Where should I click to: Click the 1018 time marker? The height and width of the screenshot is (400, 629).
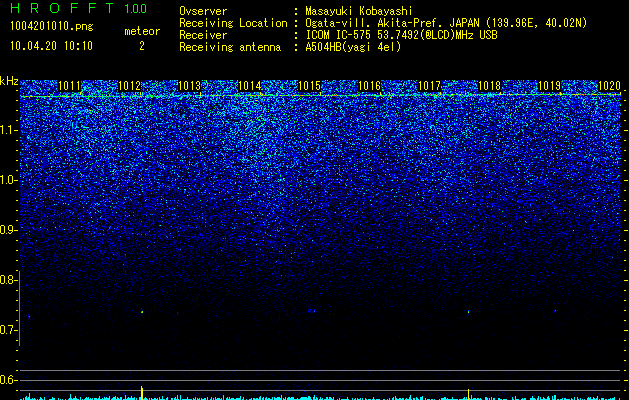point(490,86)
